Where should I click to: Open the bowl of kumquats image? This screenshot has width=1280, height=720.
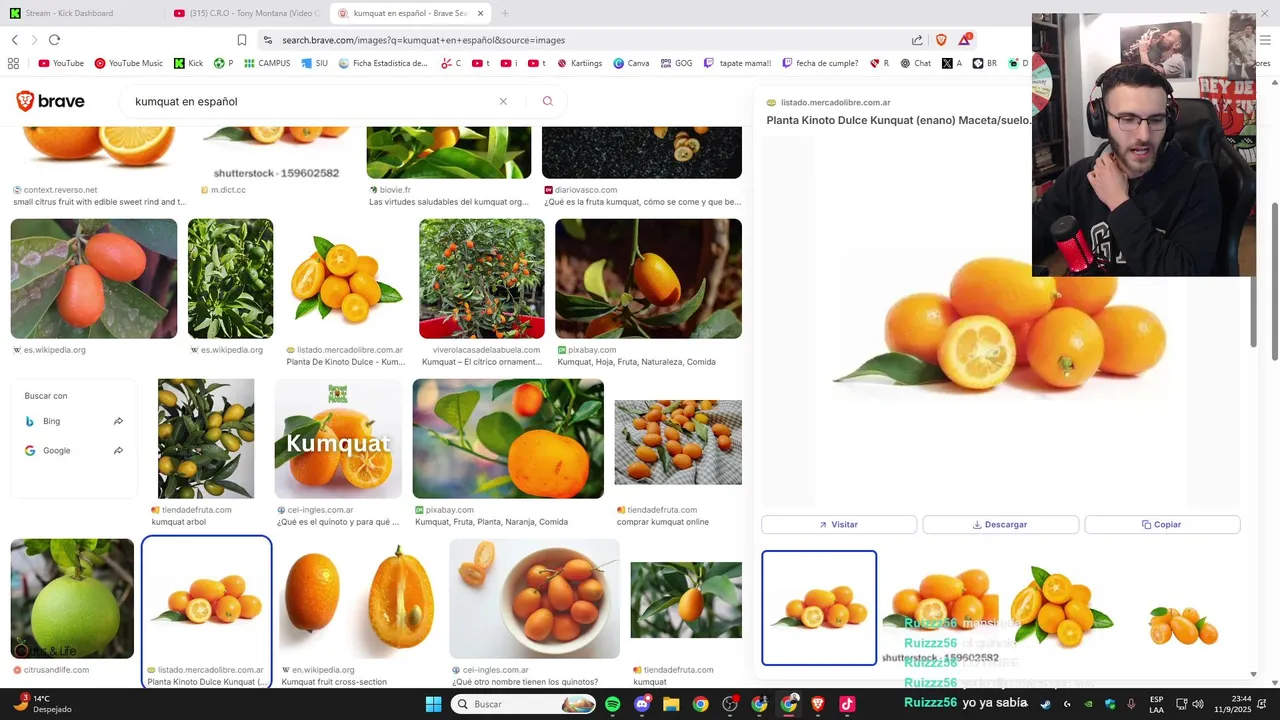point(534,598)
